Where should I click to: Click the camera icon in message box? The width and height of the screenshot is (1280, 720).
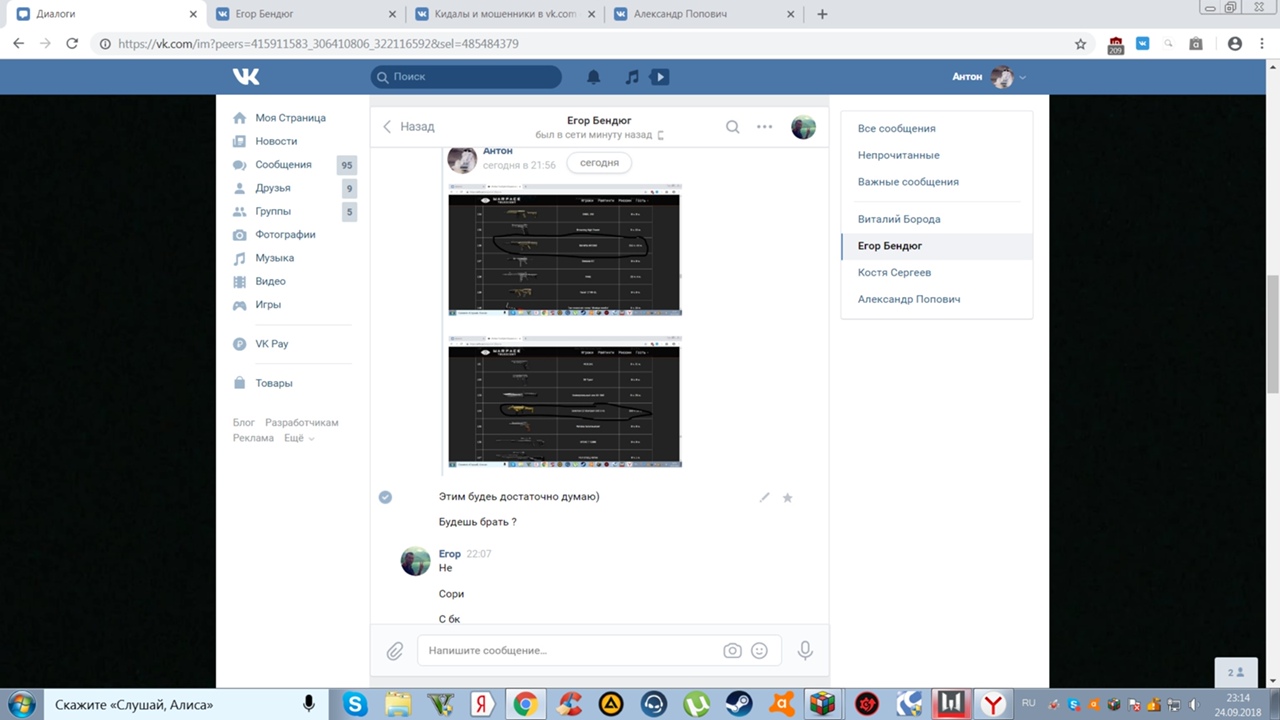coord(732,651)
